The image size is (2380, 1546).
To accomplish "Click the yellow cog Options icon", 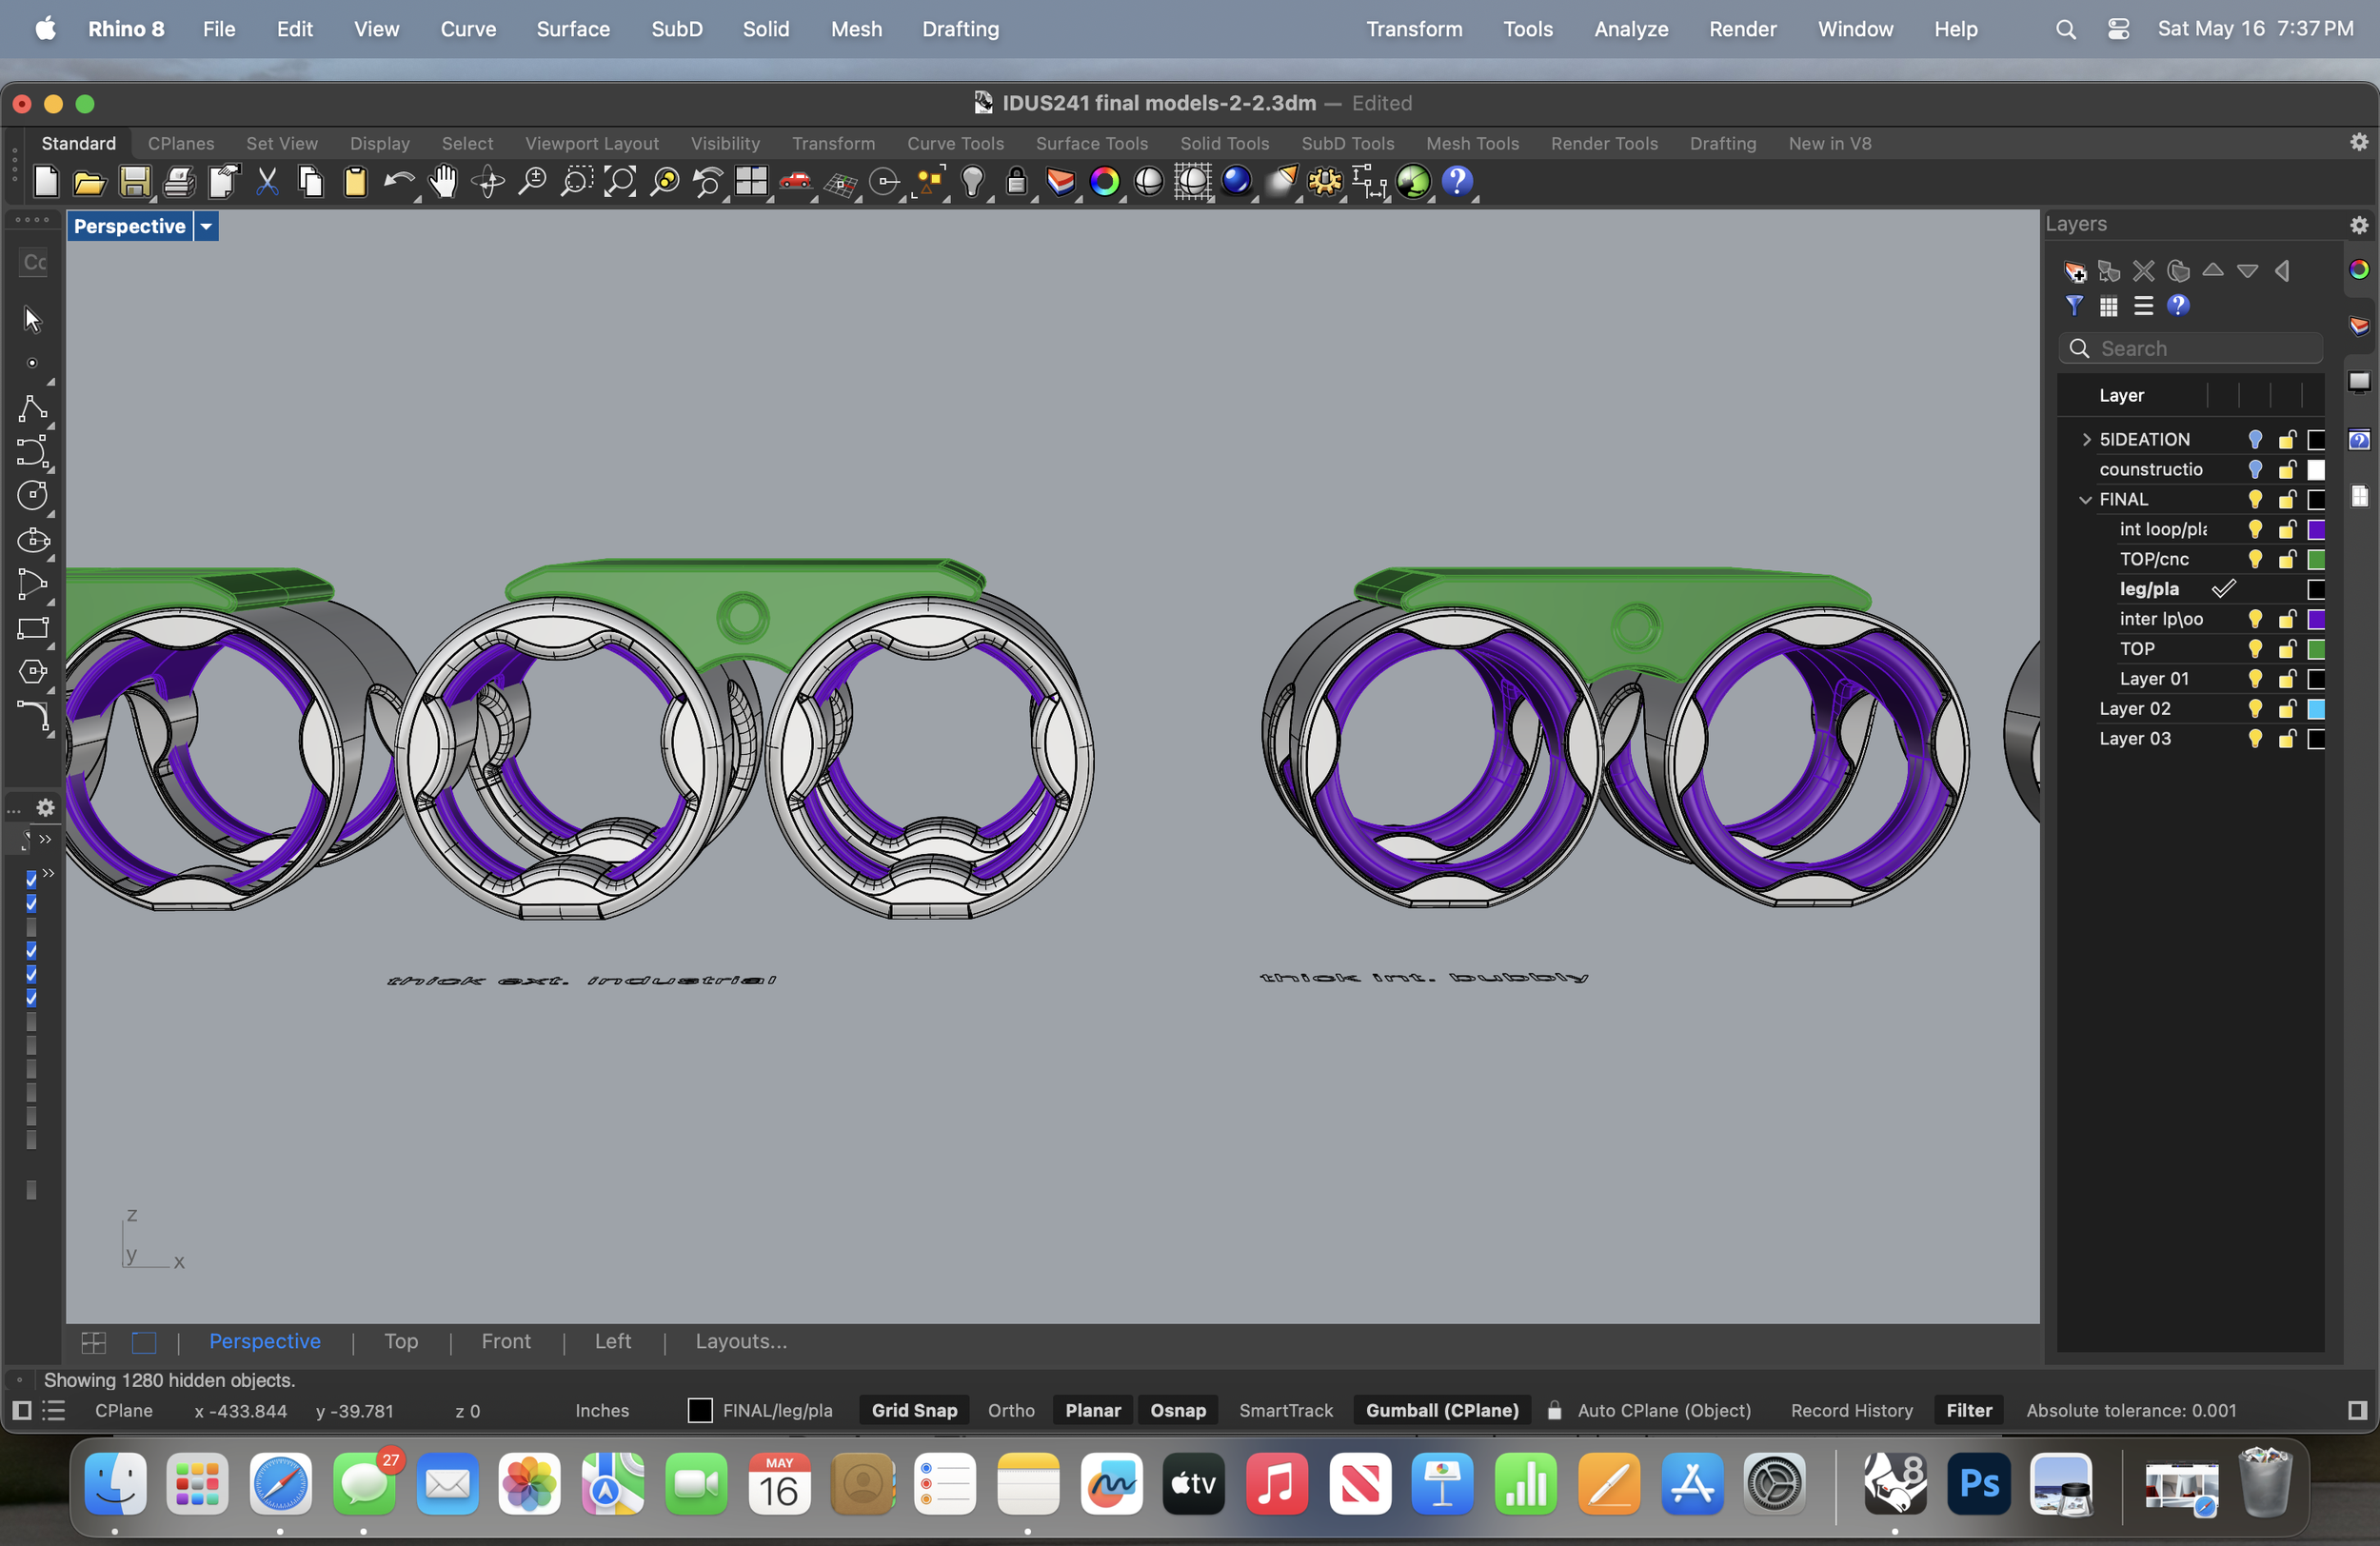I will [1325, 182].
